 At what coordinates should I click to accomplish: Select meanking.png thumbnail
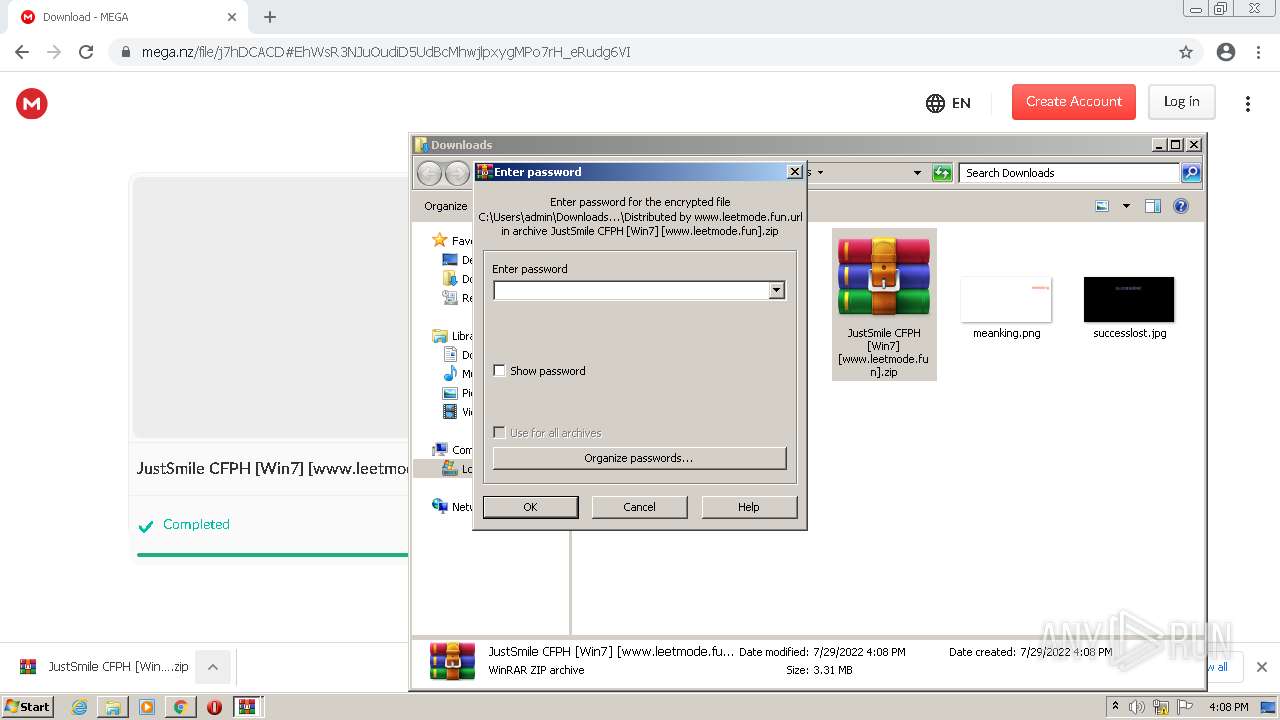pyautogui.click(x=1006, y=299)
